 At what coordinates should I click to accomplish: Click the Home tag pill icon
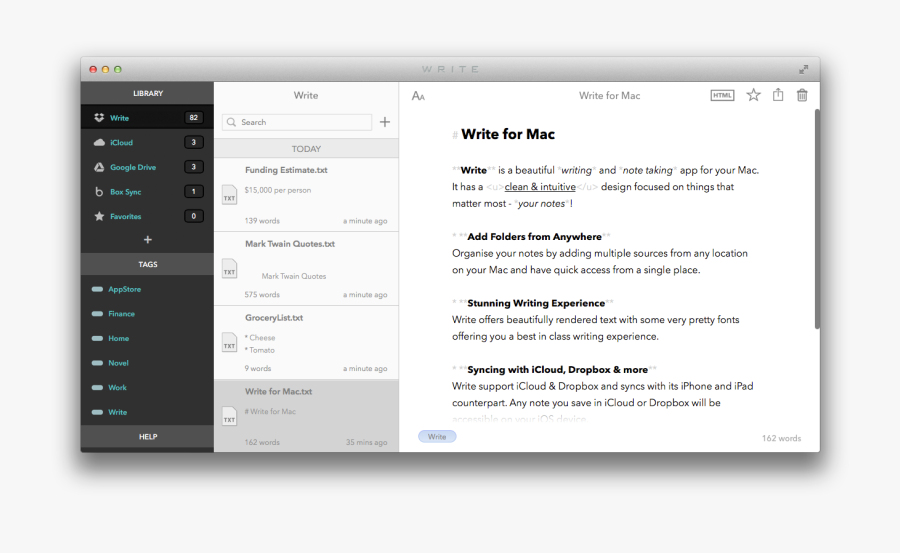(98, 338)
